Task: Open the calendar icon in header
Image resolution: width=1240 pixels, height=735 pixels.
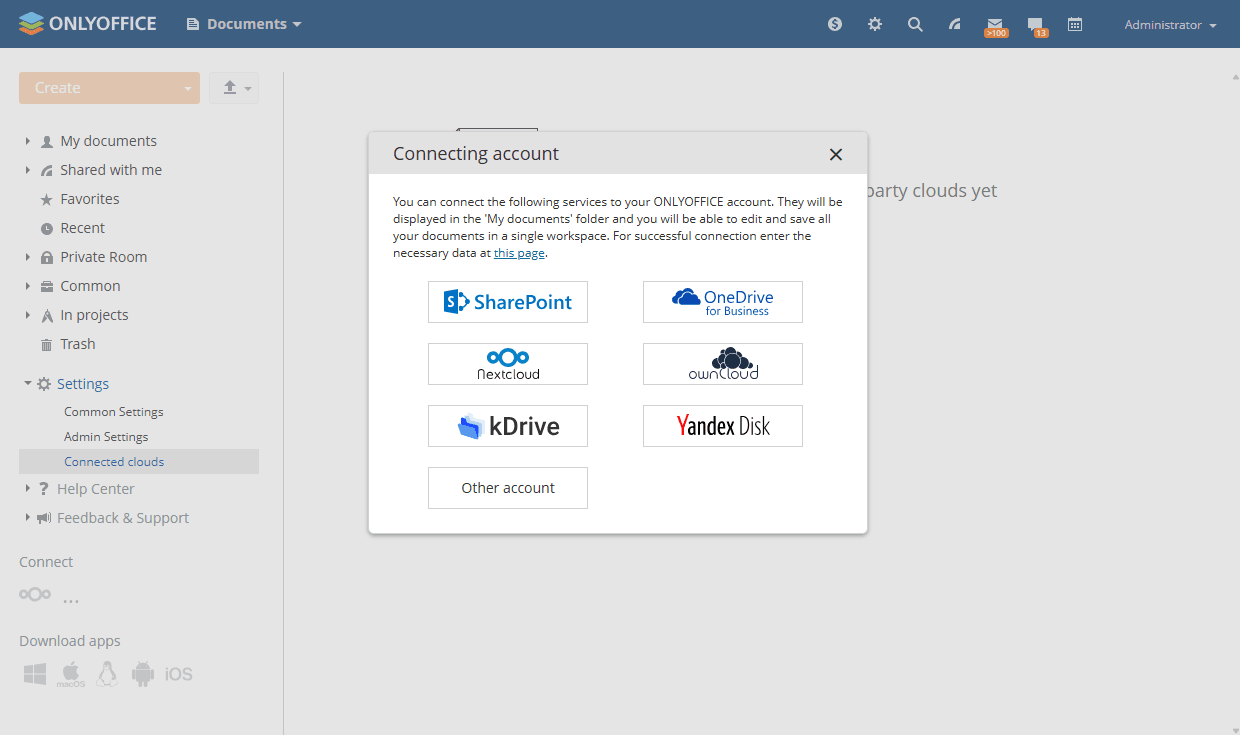Action: click(x=1075, y=24)
